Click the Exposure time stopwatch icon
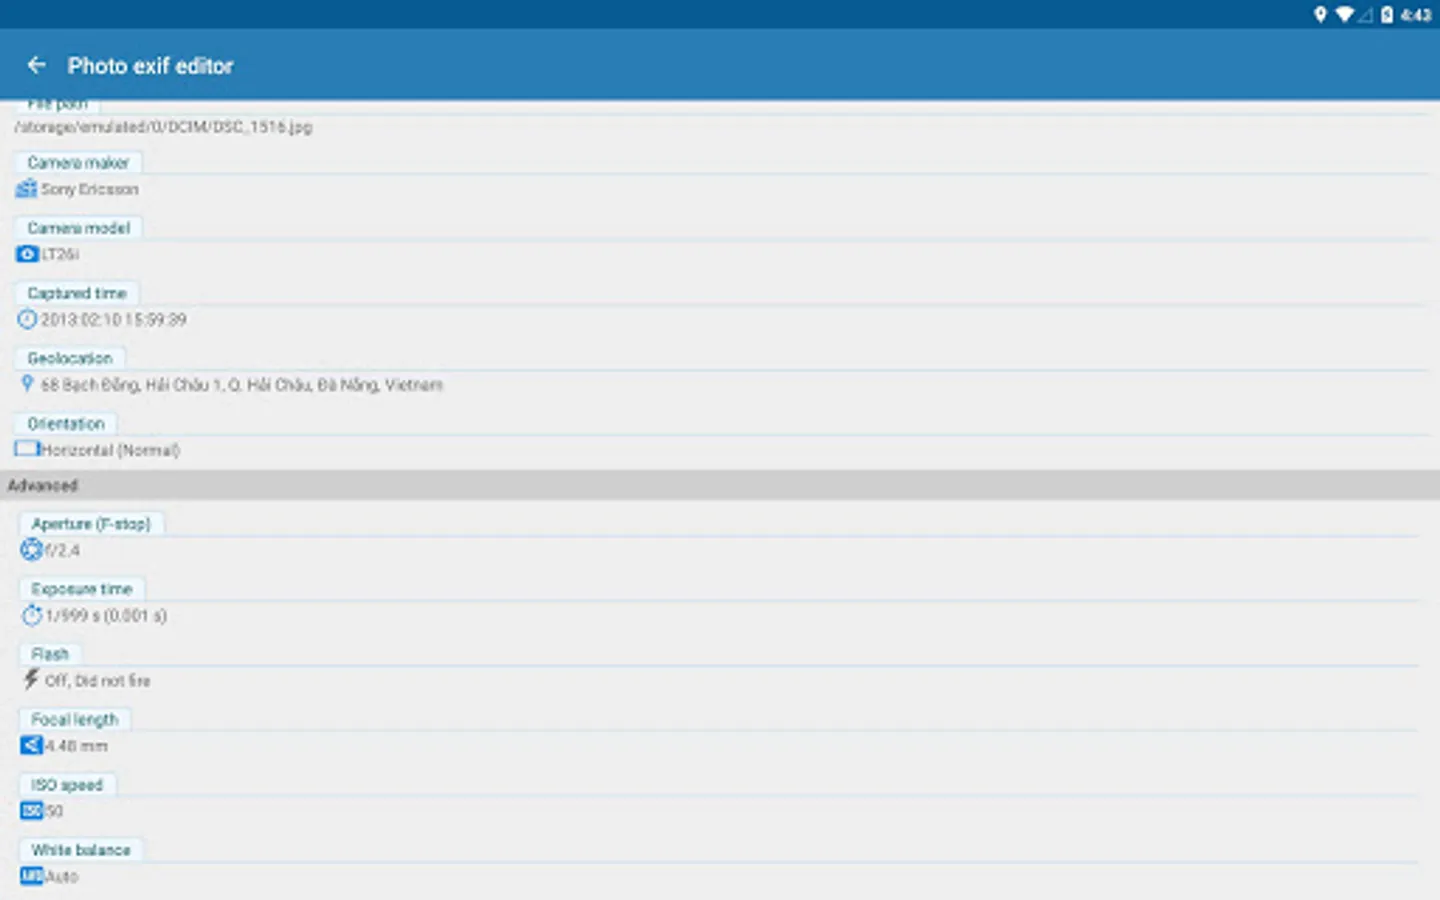Viewport: 1440px width, 900px height. (x=31, y=615)
